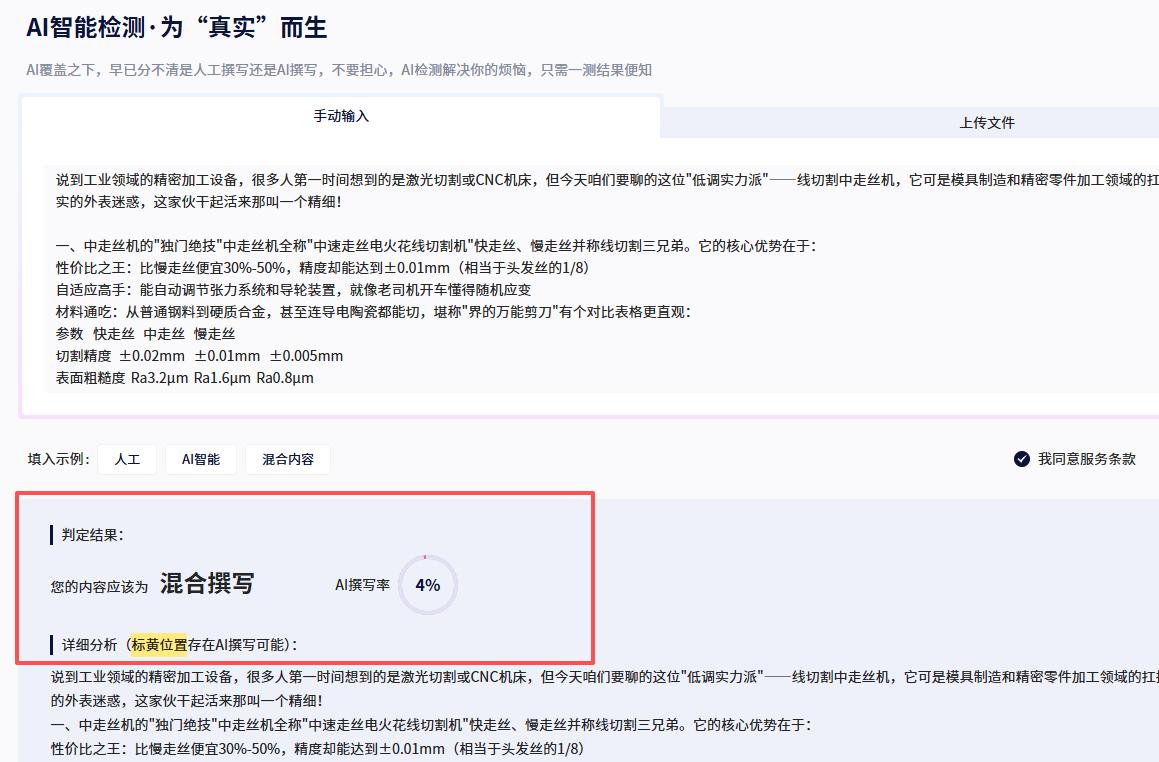Screen dimensions: 1159x762
Task: Fill example using AI智能 button
Action: click(x=200, y=459)
